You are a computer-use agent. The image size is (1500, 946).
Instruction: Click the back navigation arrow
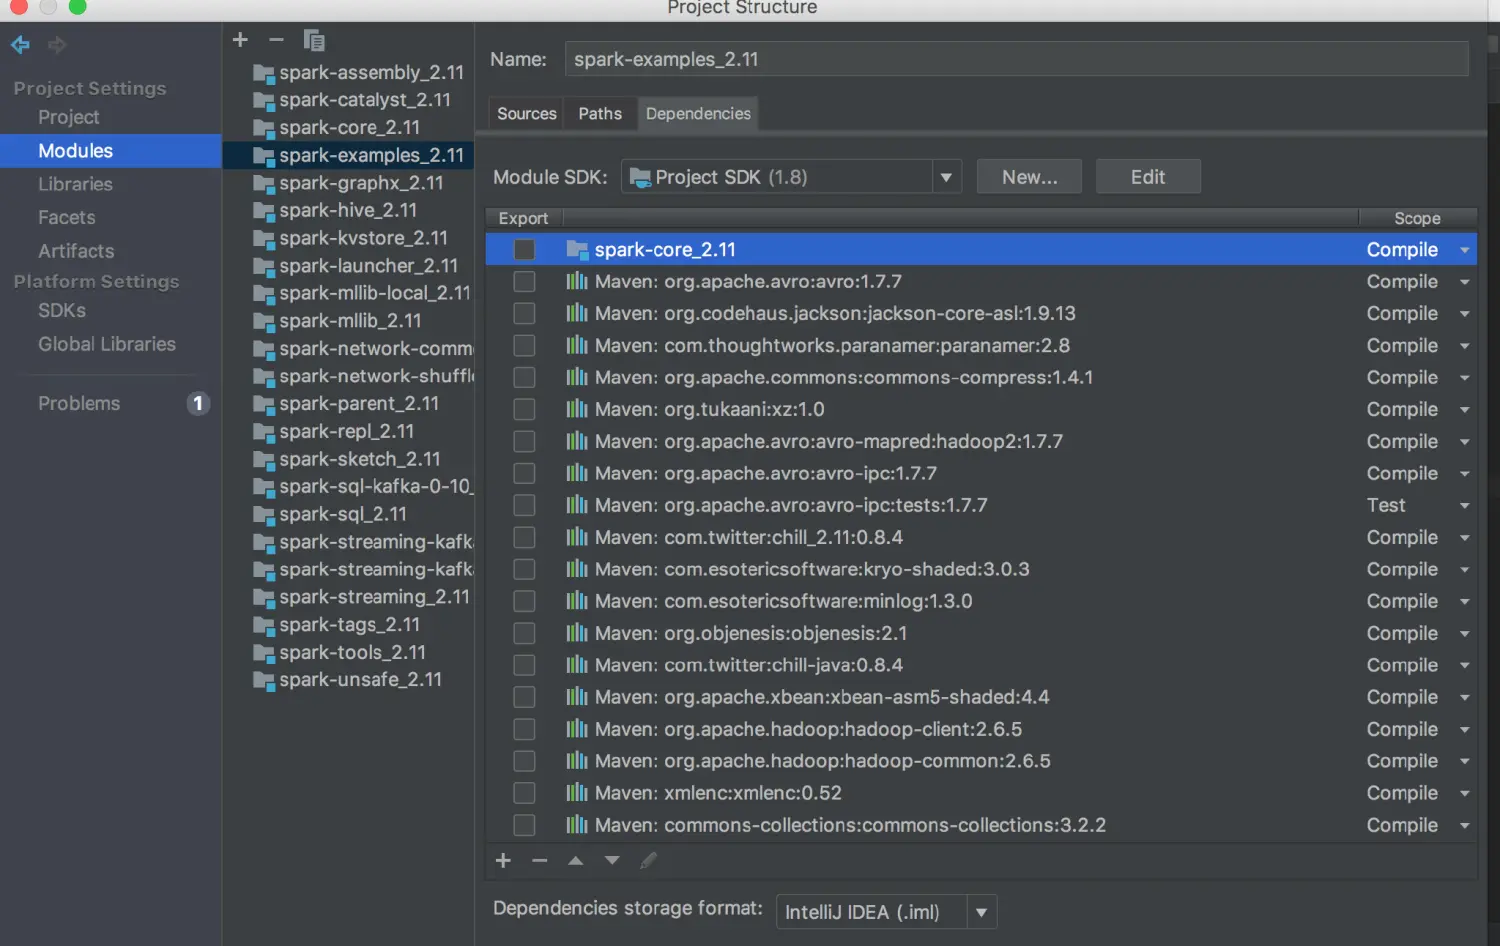click(20, 45)
